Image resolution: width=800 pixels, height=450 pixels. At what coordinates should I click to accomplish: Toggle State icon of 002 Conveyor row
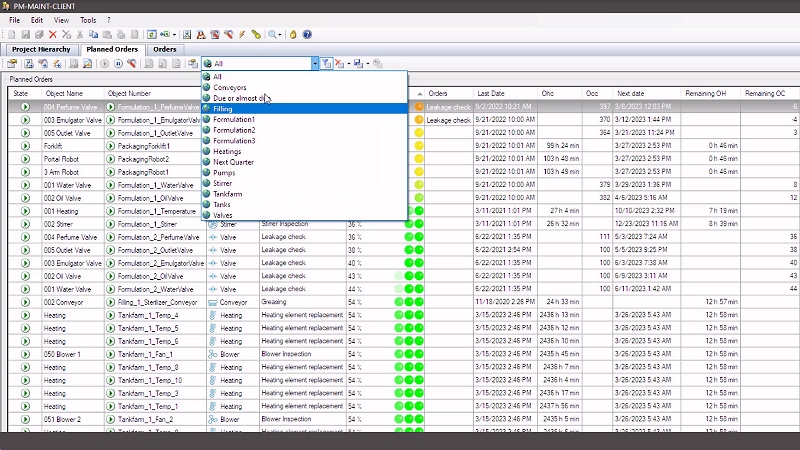(x=25, y=302)
